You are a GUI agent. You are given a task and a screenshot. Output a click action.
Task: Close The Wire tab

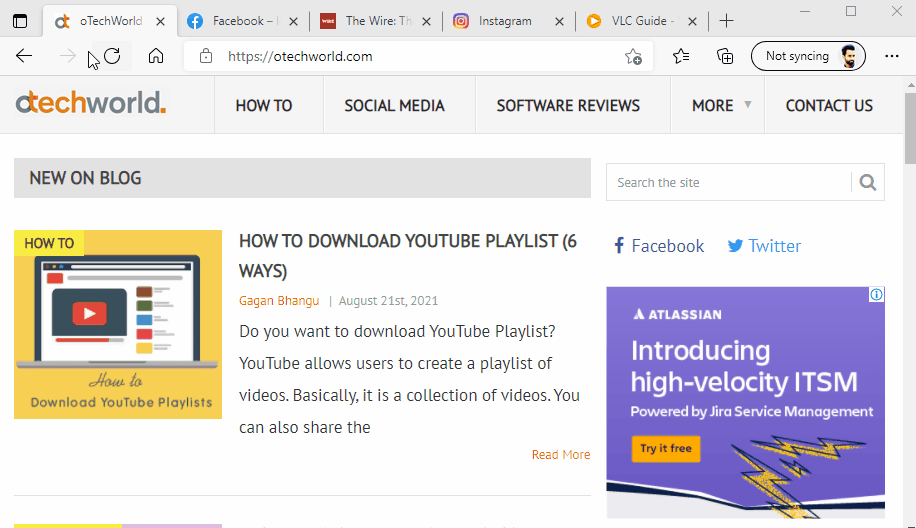click(426, 22)
